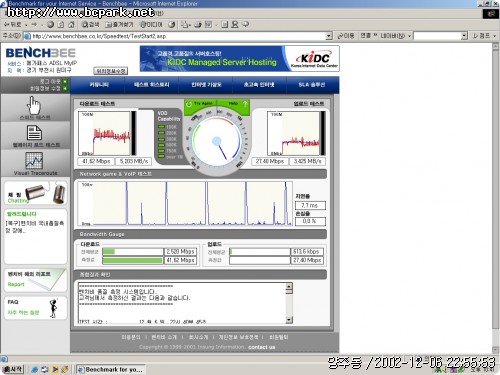Expand the Links (연결) toolbar chevron
This screenshot has width=500, height=375.
375,35
